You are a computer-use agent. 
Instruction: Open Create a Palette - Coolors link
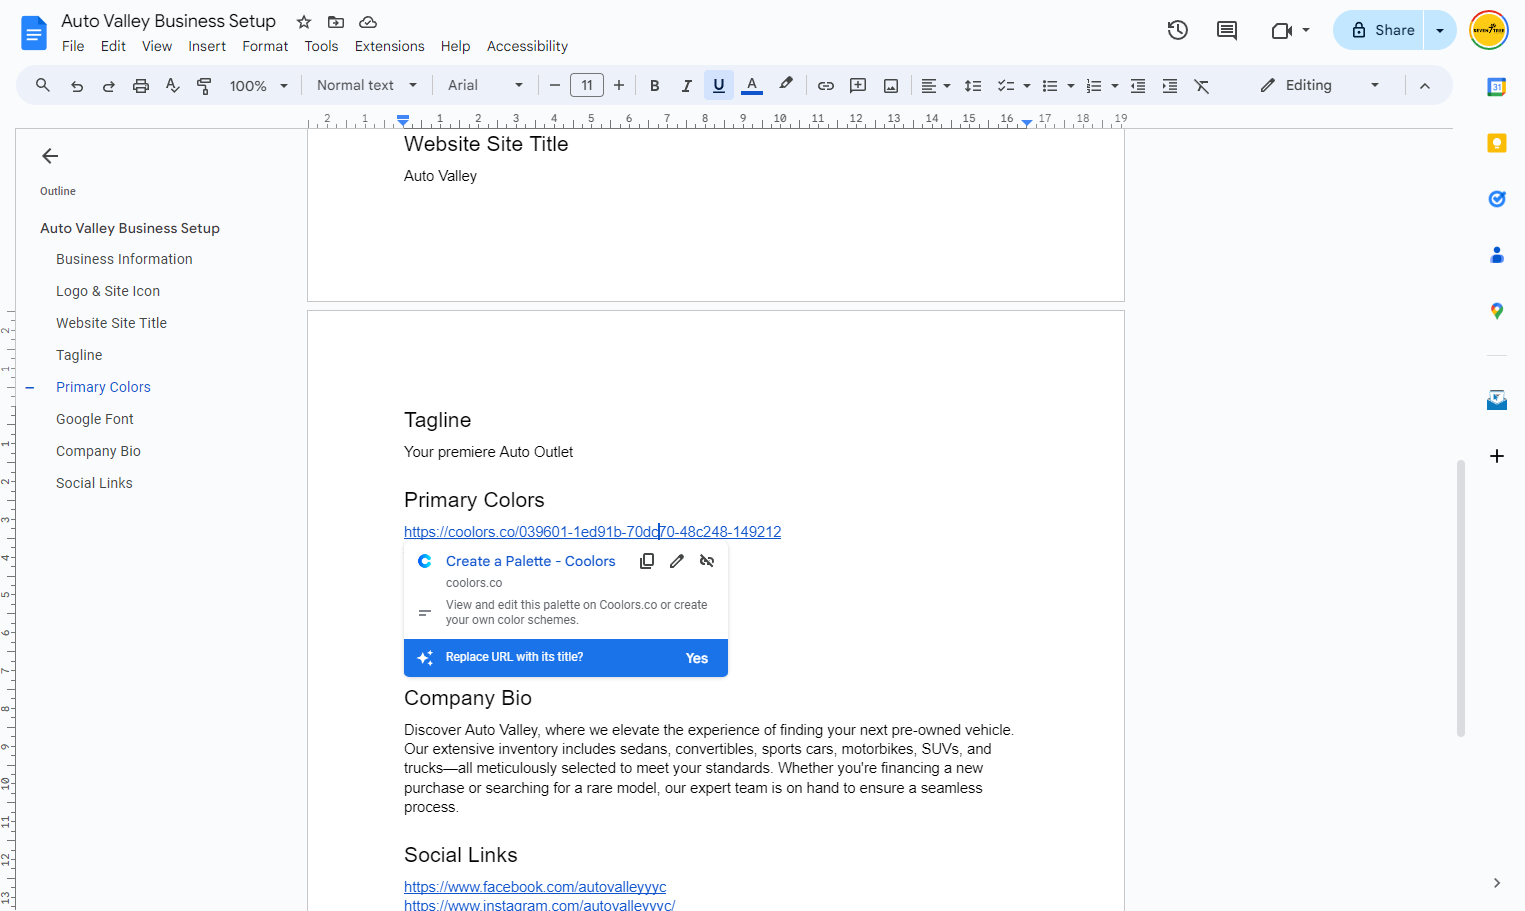(x=531, y=561)
